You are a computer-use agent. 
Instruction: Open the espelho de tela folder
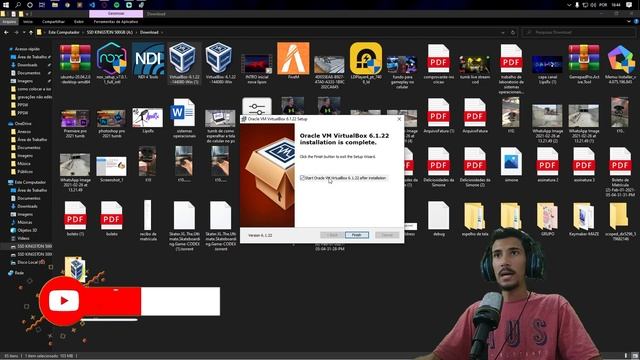pyautogui.click(x=474, y=216)
